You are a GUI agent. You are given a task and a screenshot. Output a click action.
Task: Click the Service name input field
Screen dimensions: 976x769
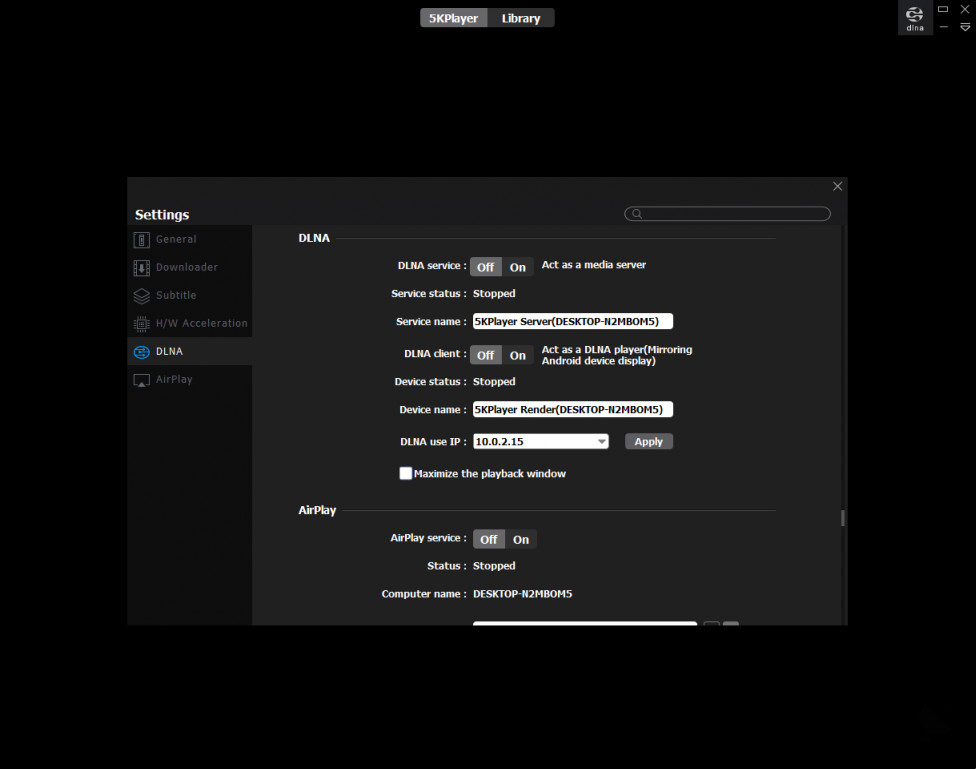pos(573,321)
